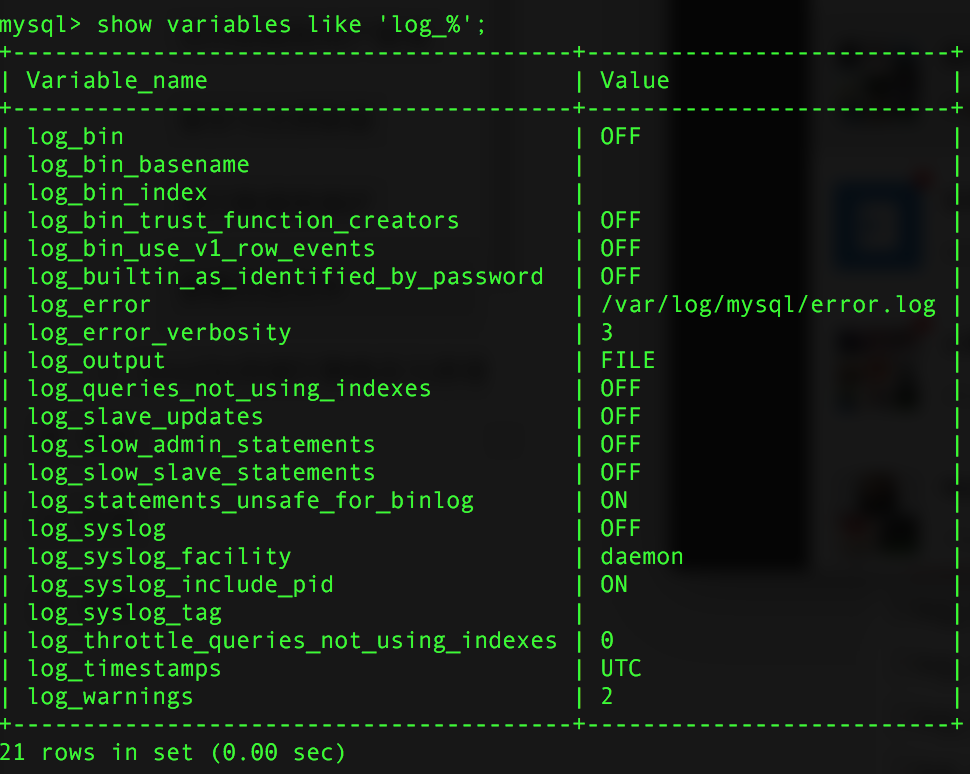Viewport: 970px width, 774px height.
Task: Click the Value column header
Action: (x=635, y=80)
